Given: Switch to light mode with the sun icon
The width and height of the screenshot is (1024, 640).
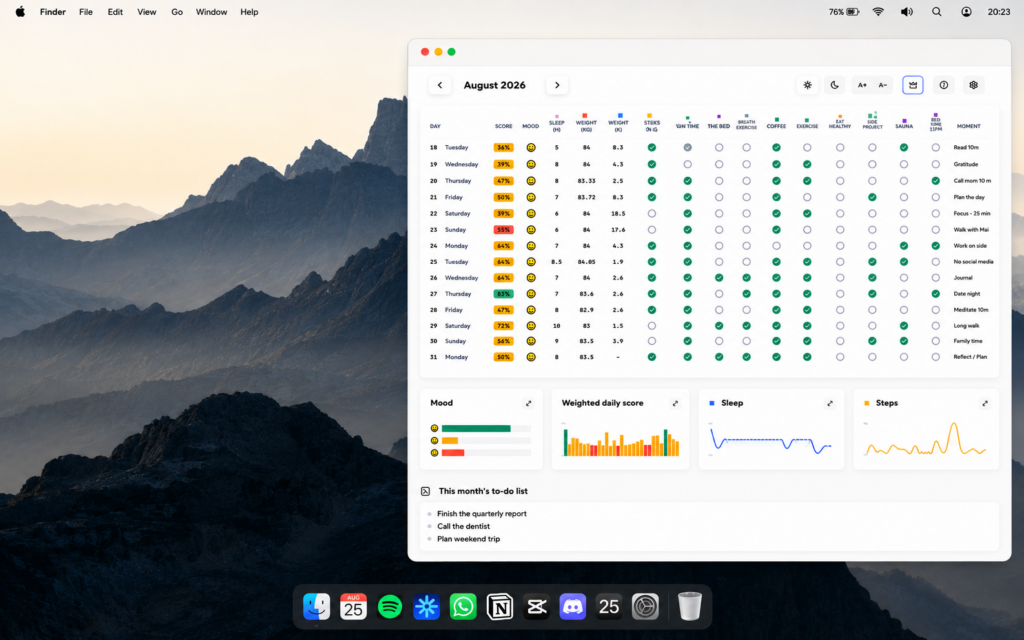Looking at the screenshot, I should coord(807,85).
